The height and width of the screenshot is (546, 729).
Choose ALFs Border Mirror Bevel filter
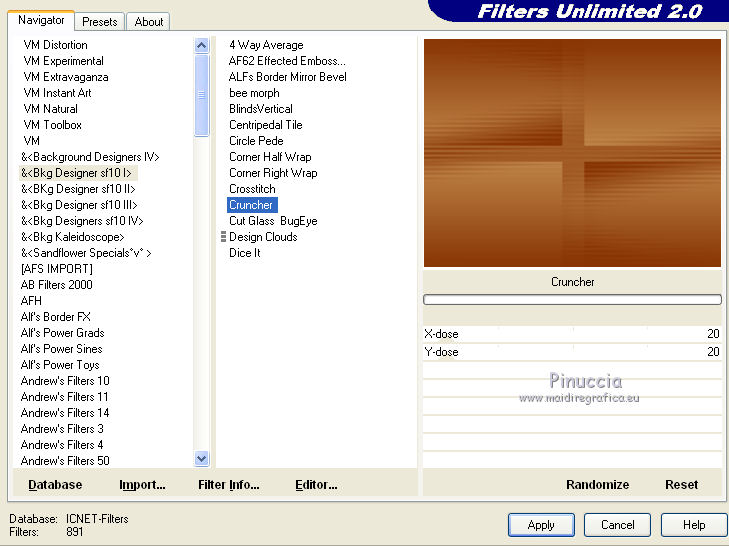[287, 77]
